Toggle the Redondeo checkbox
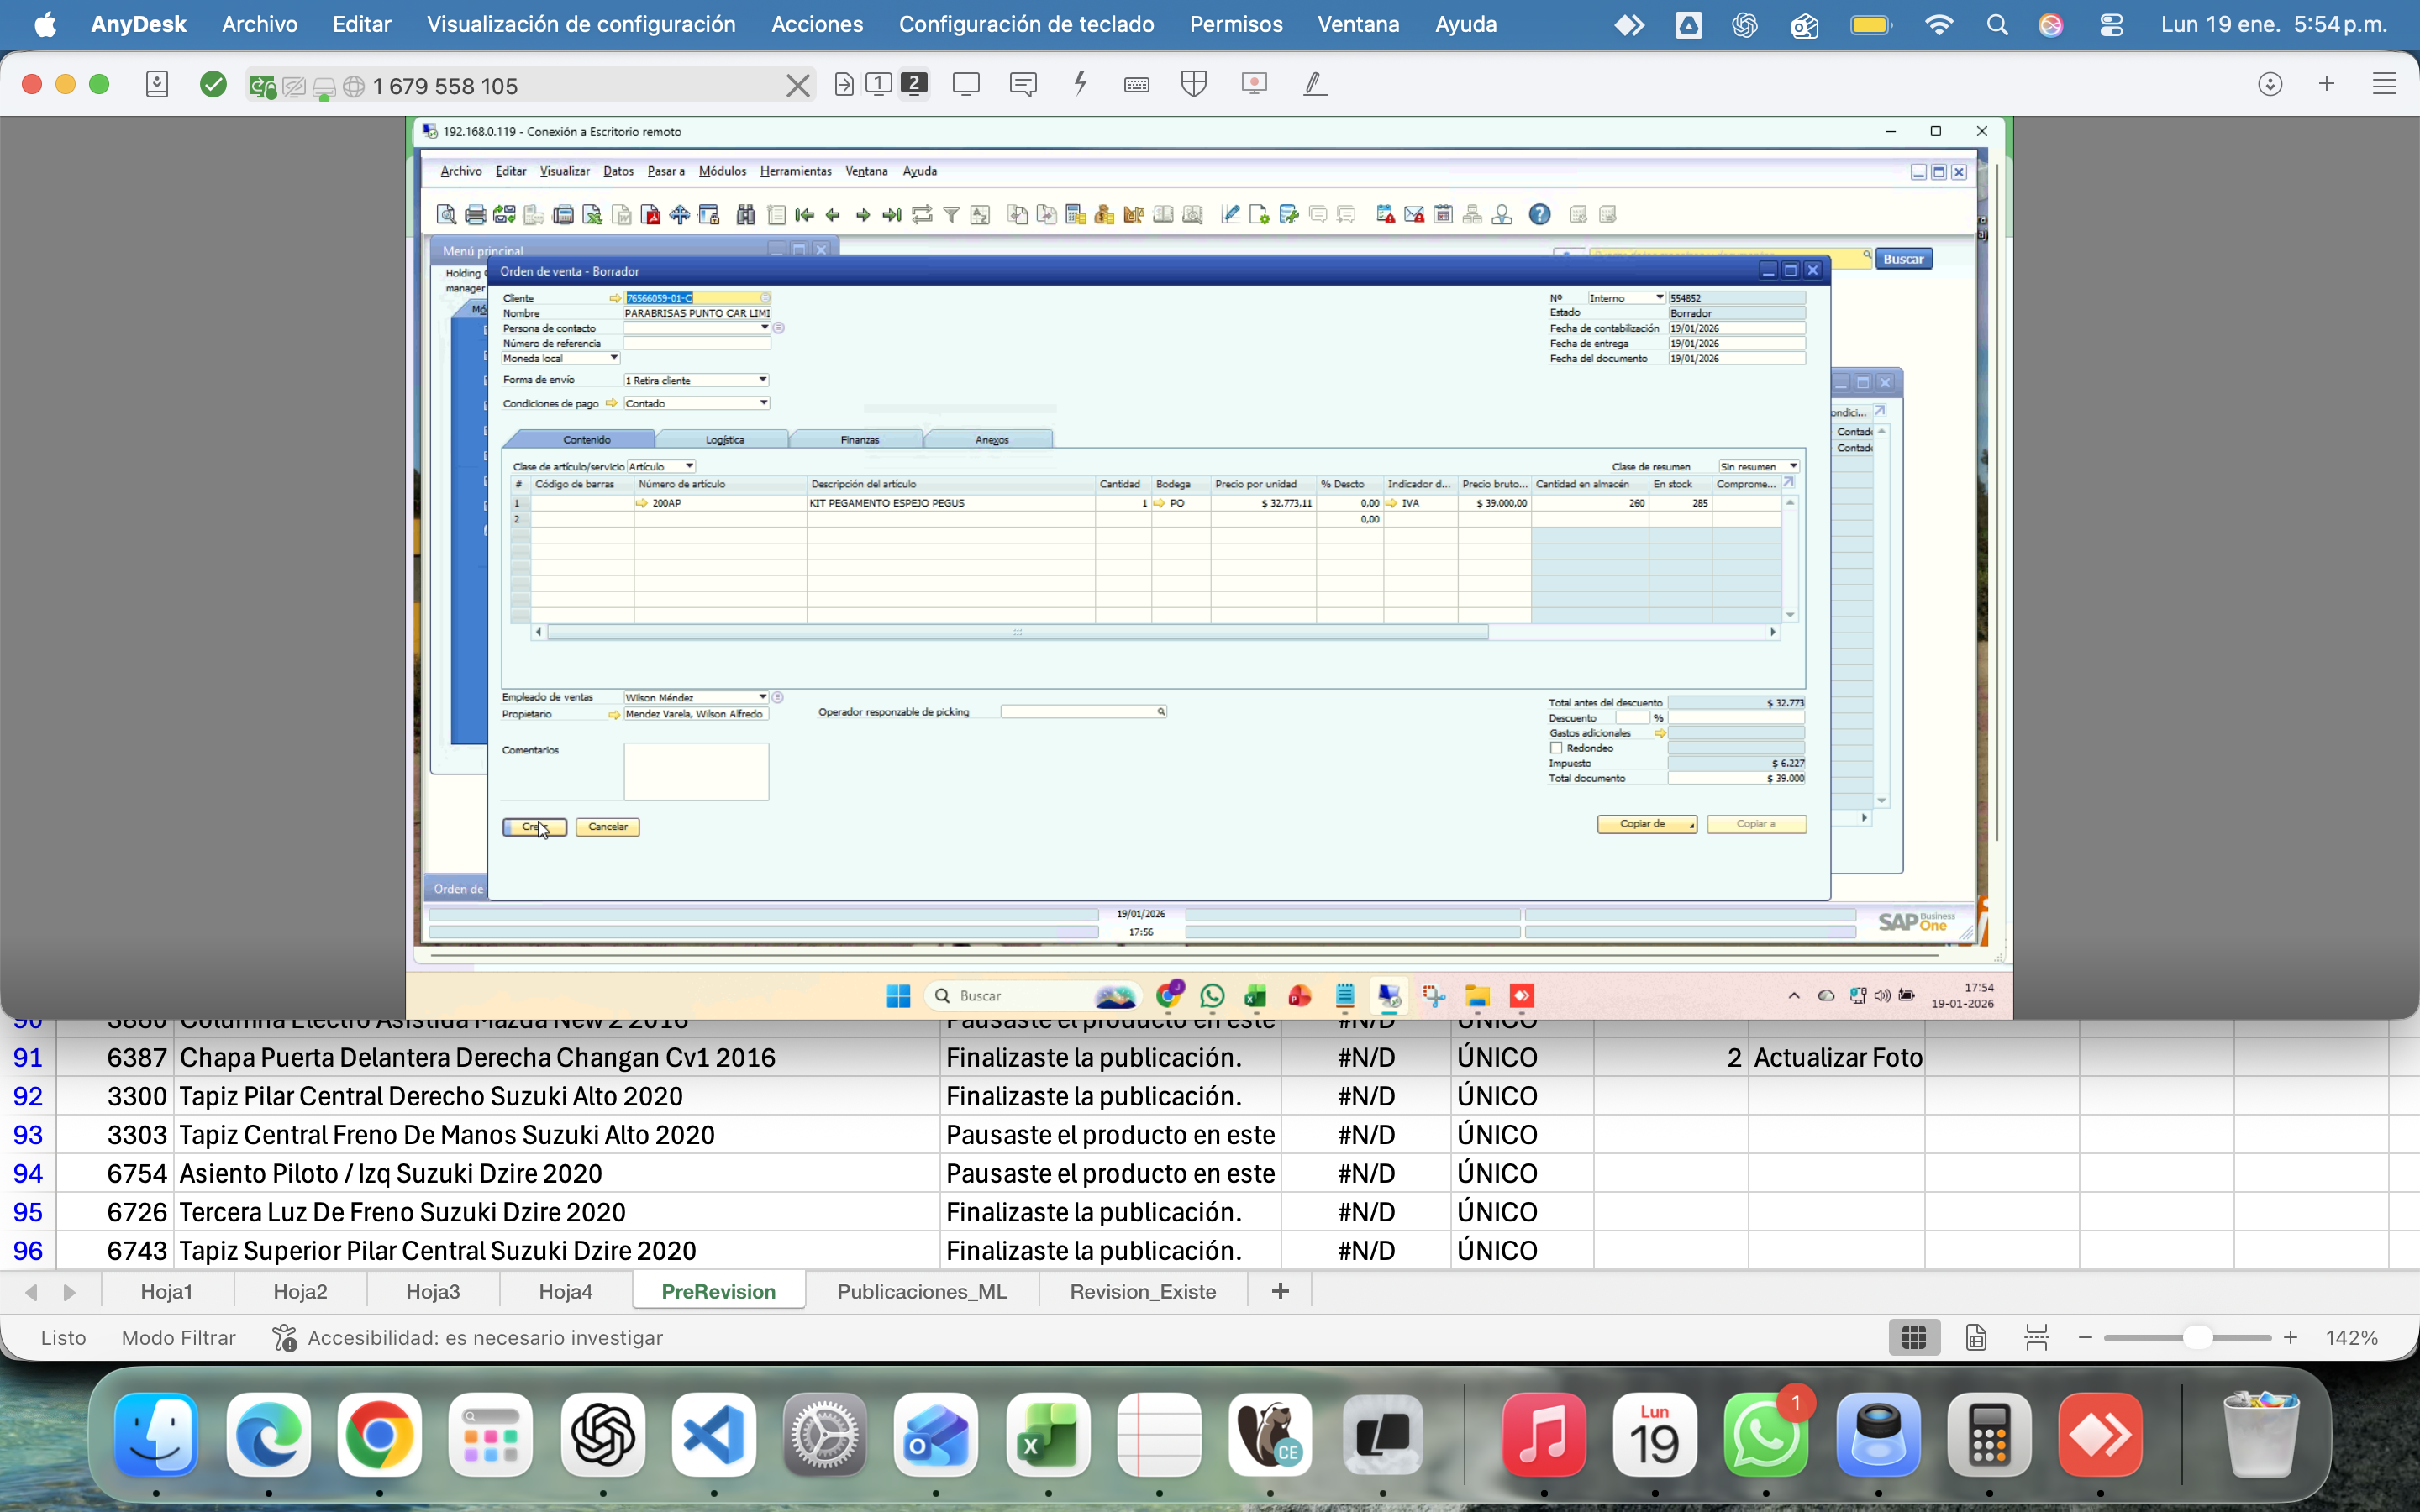 pos(1556,748)
